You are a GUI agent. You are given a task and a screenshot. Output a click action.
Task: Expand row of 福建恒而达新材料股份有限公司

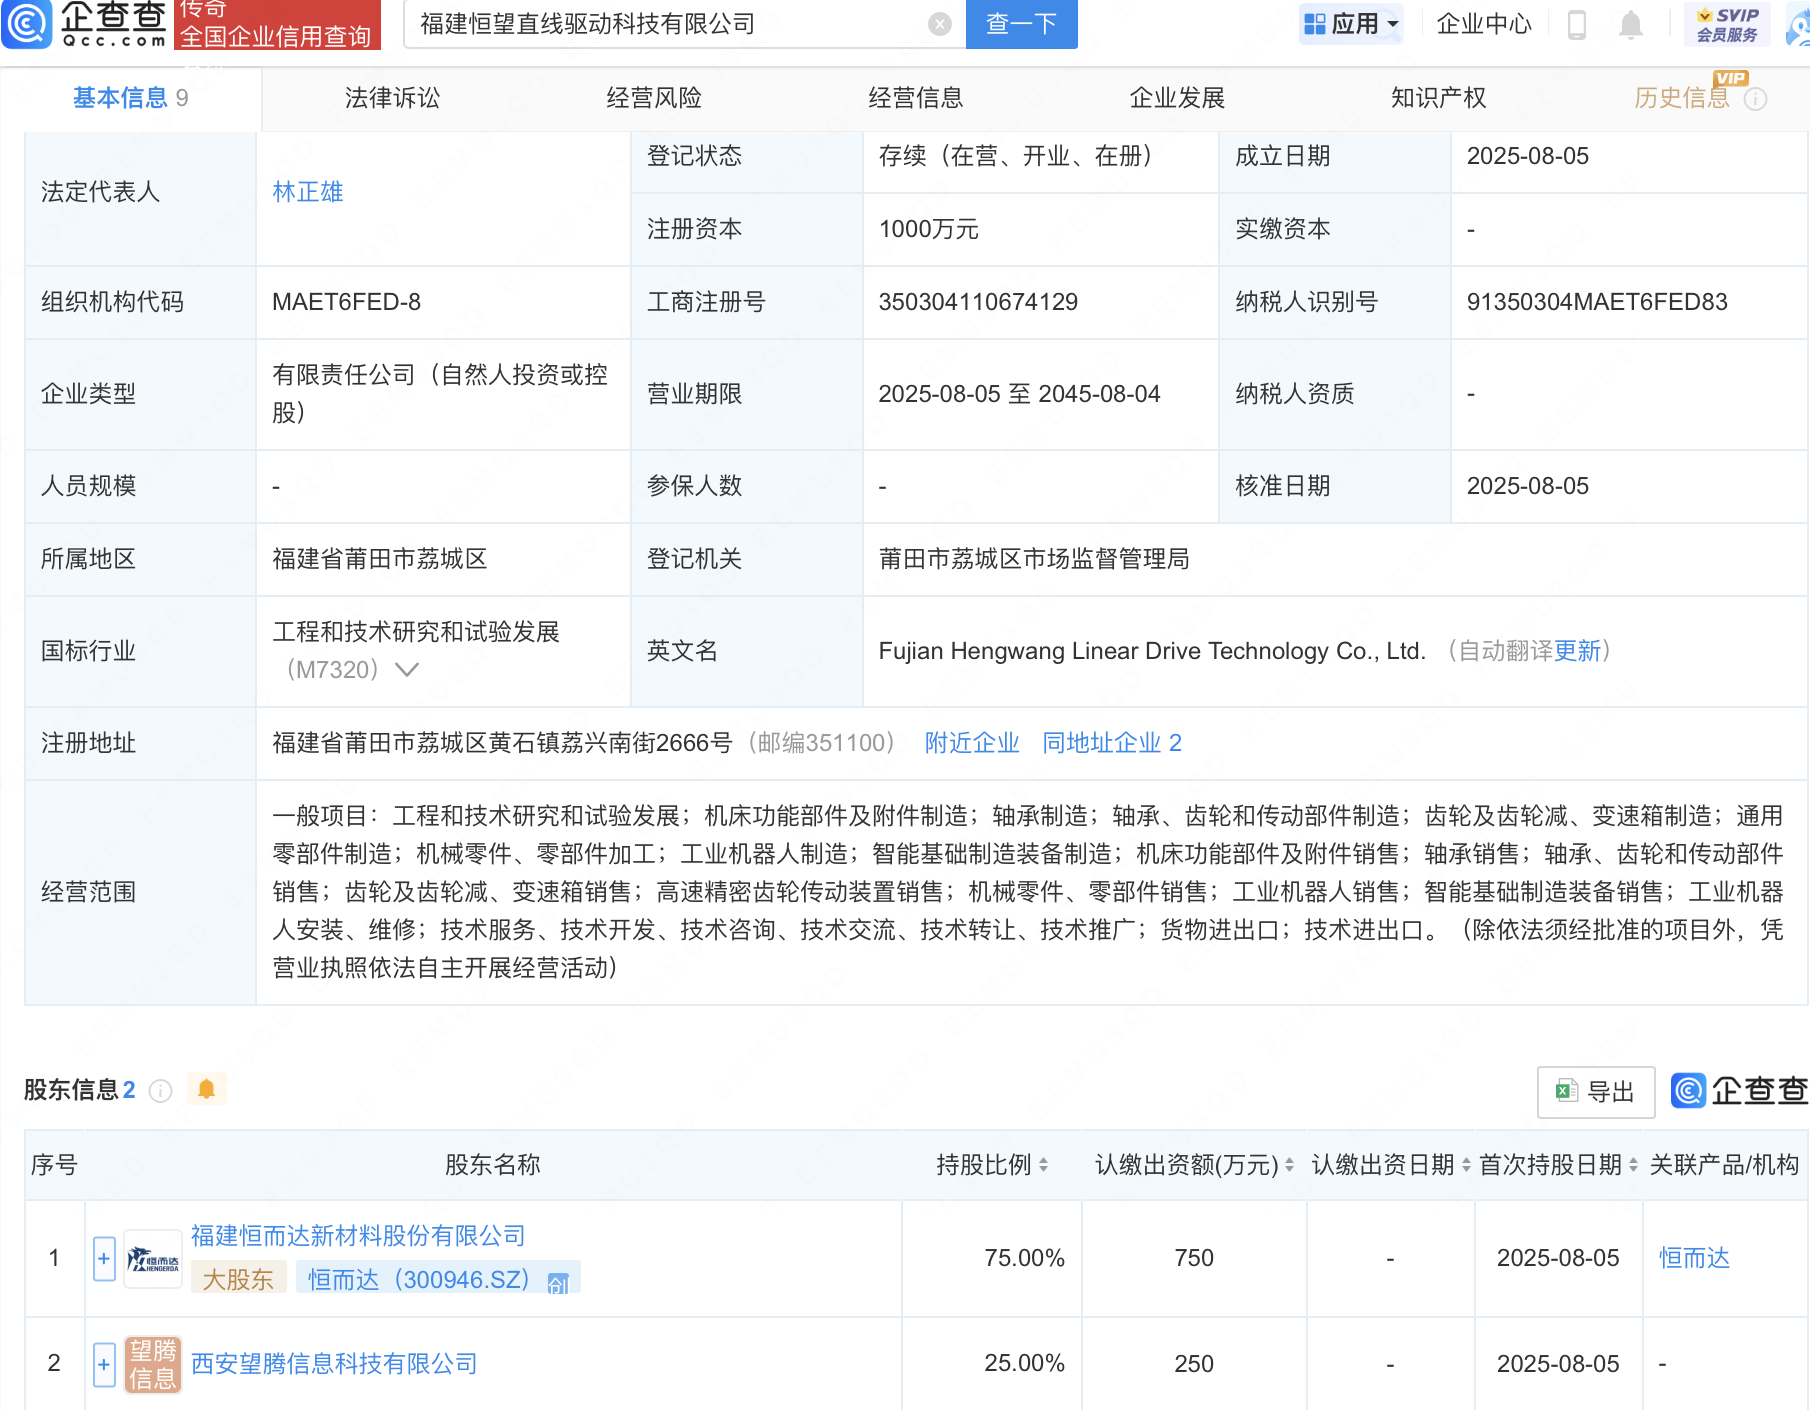tap(104, 1259)
